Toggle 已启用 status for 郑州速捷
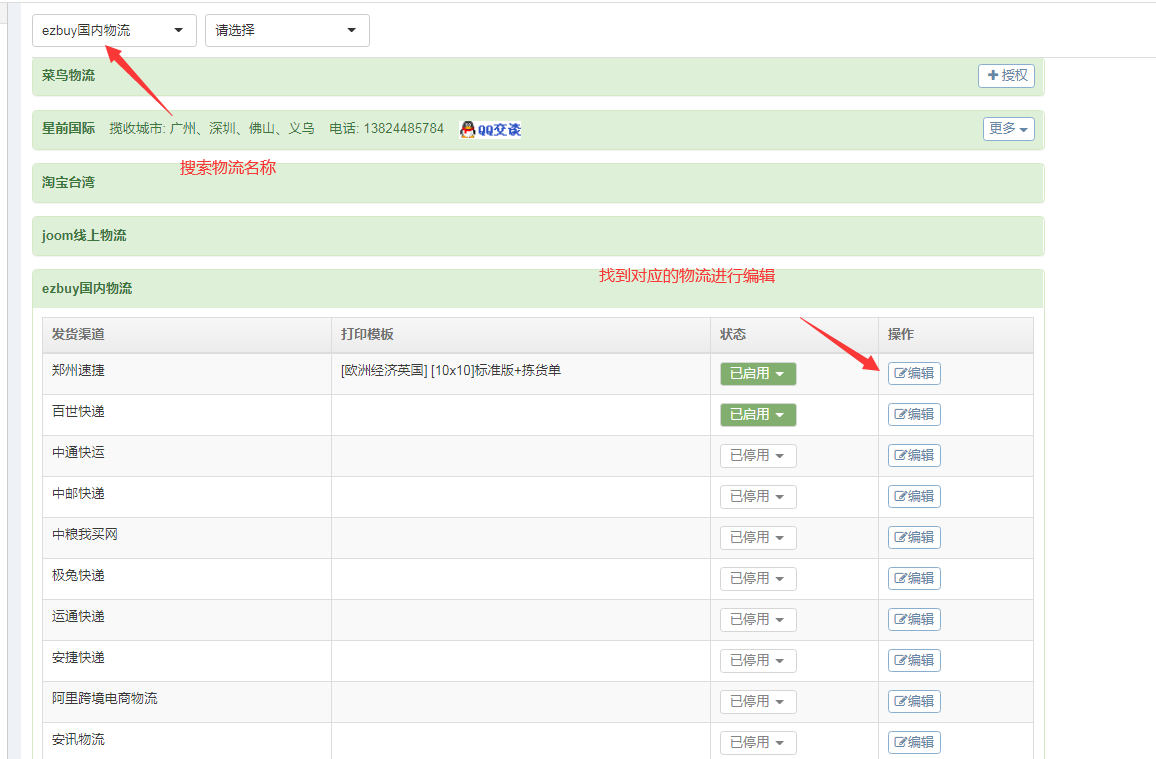 point(758,373)
